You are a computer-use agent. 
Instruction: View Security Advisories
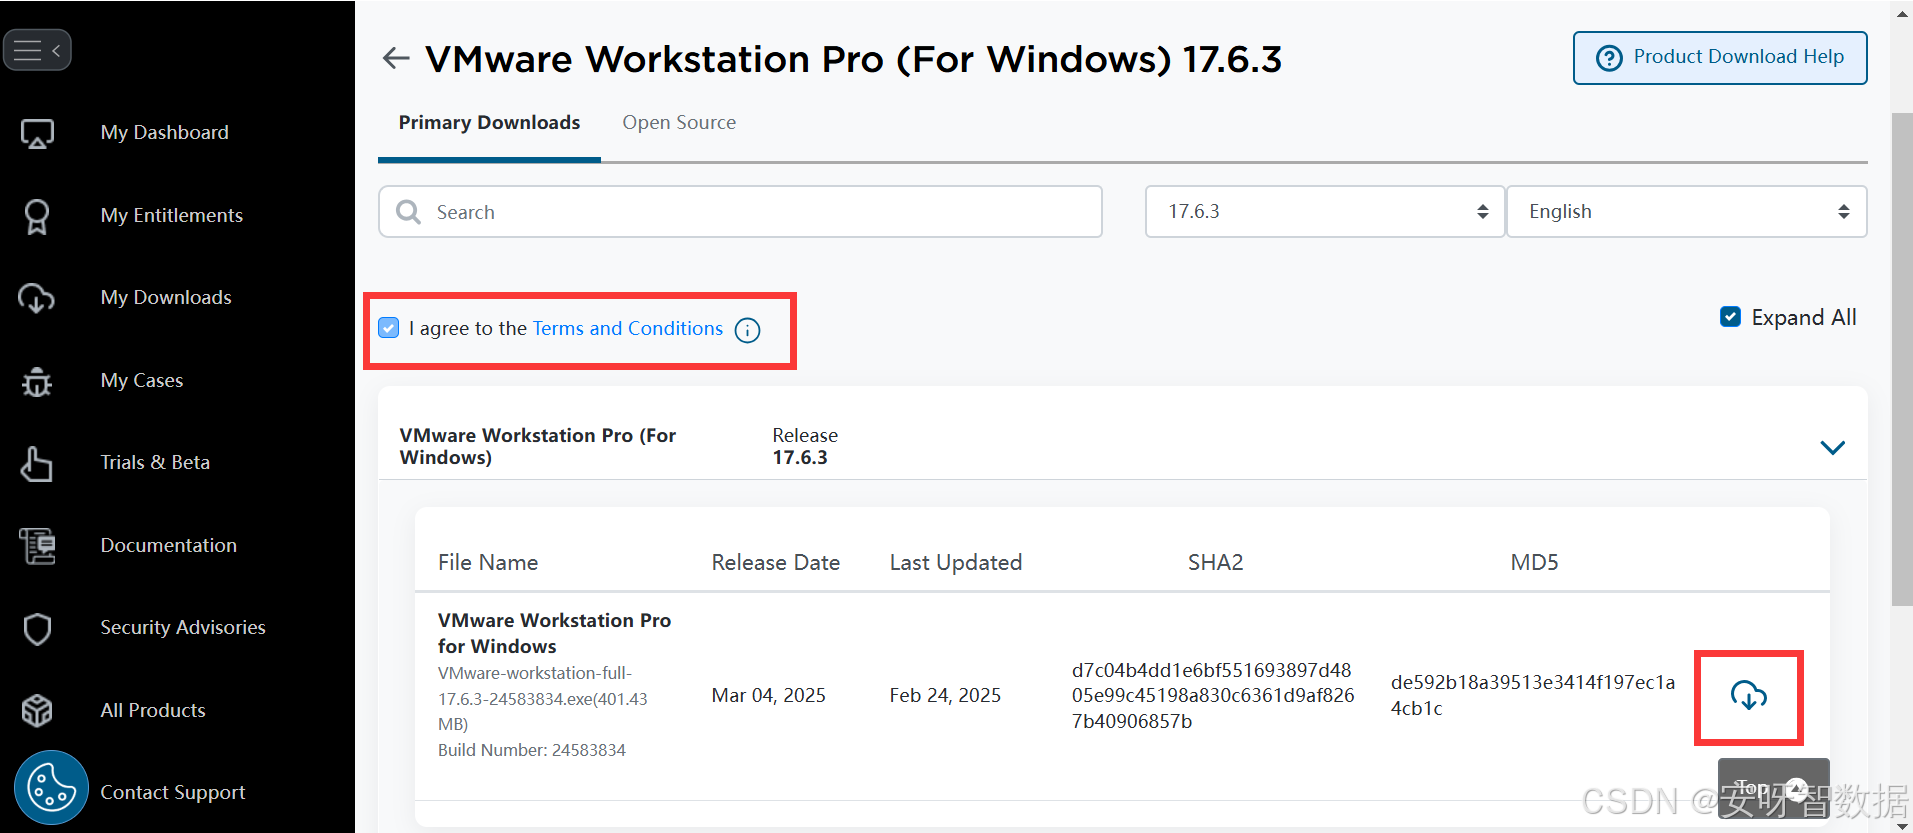pyautogui.click(x=183, y=628)
